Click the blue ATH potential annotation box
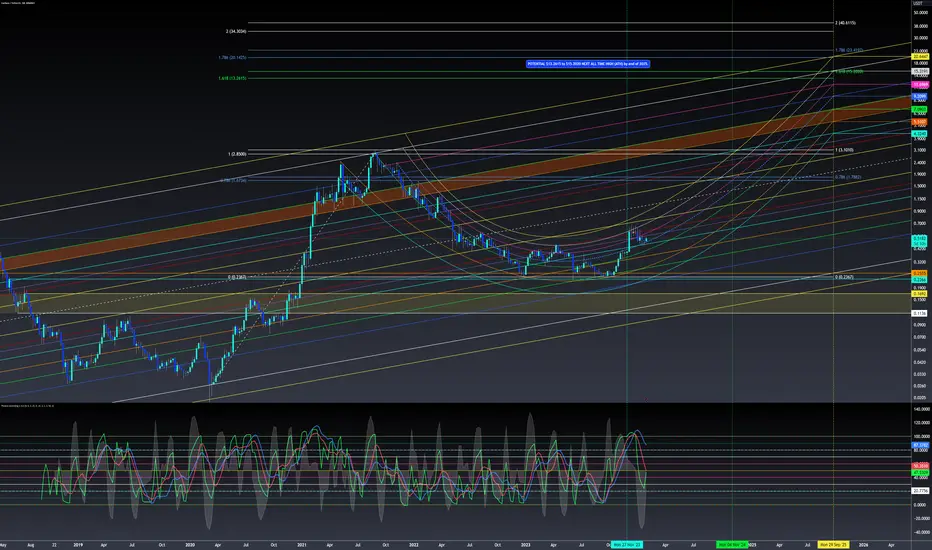 point(587,64)
